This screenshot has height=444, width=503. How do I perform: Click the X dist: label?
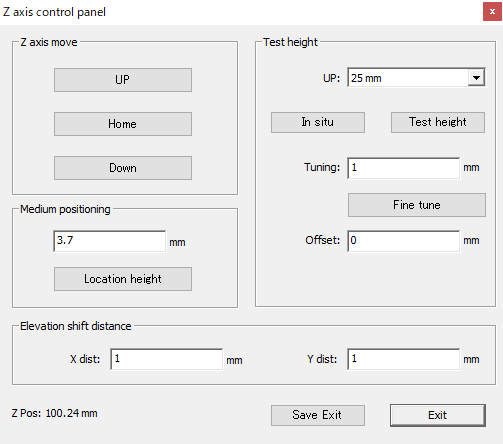point(85,359)
